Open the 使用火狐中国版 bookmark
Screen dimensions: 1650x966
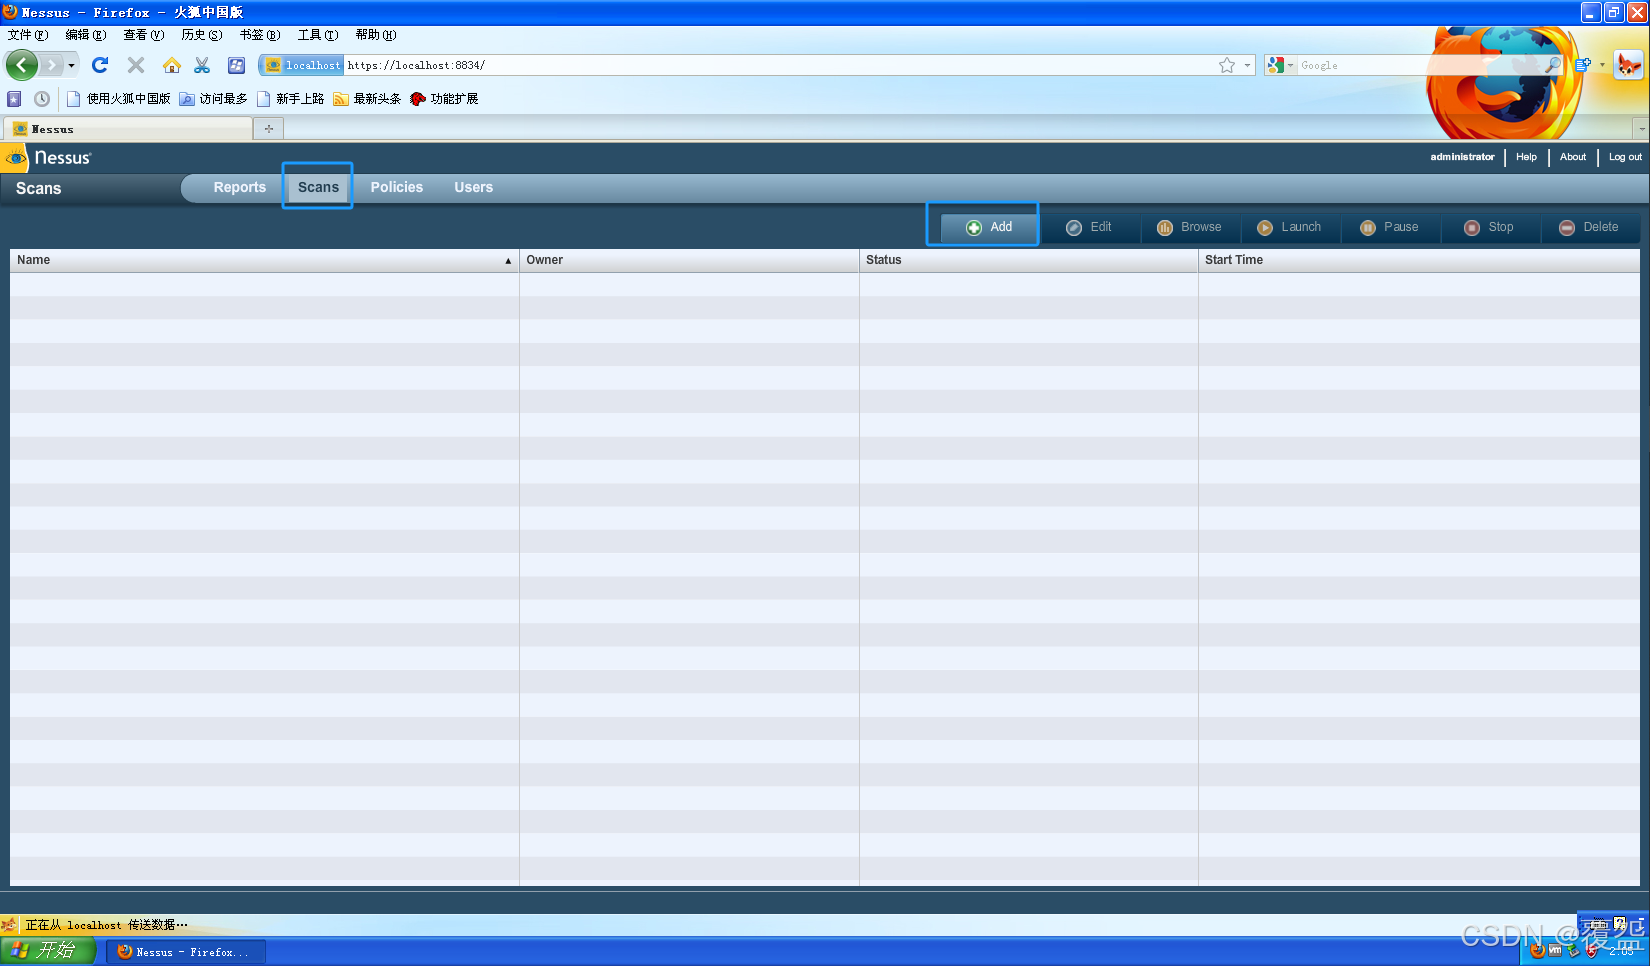[118, 99]
